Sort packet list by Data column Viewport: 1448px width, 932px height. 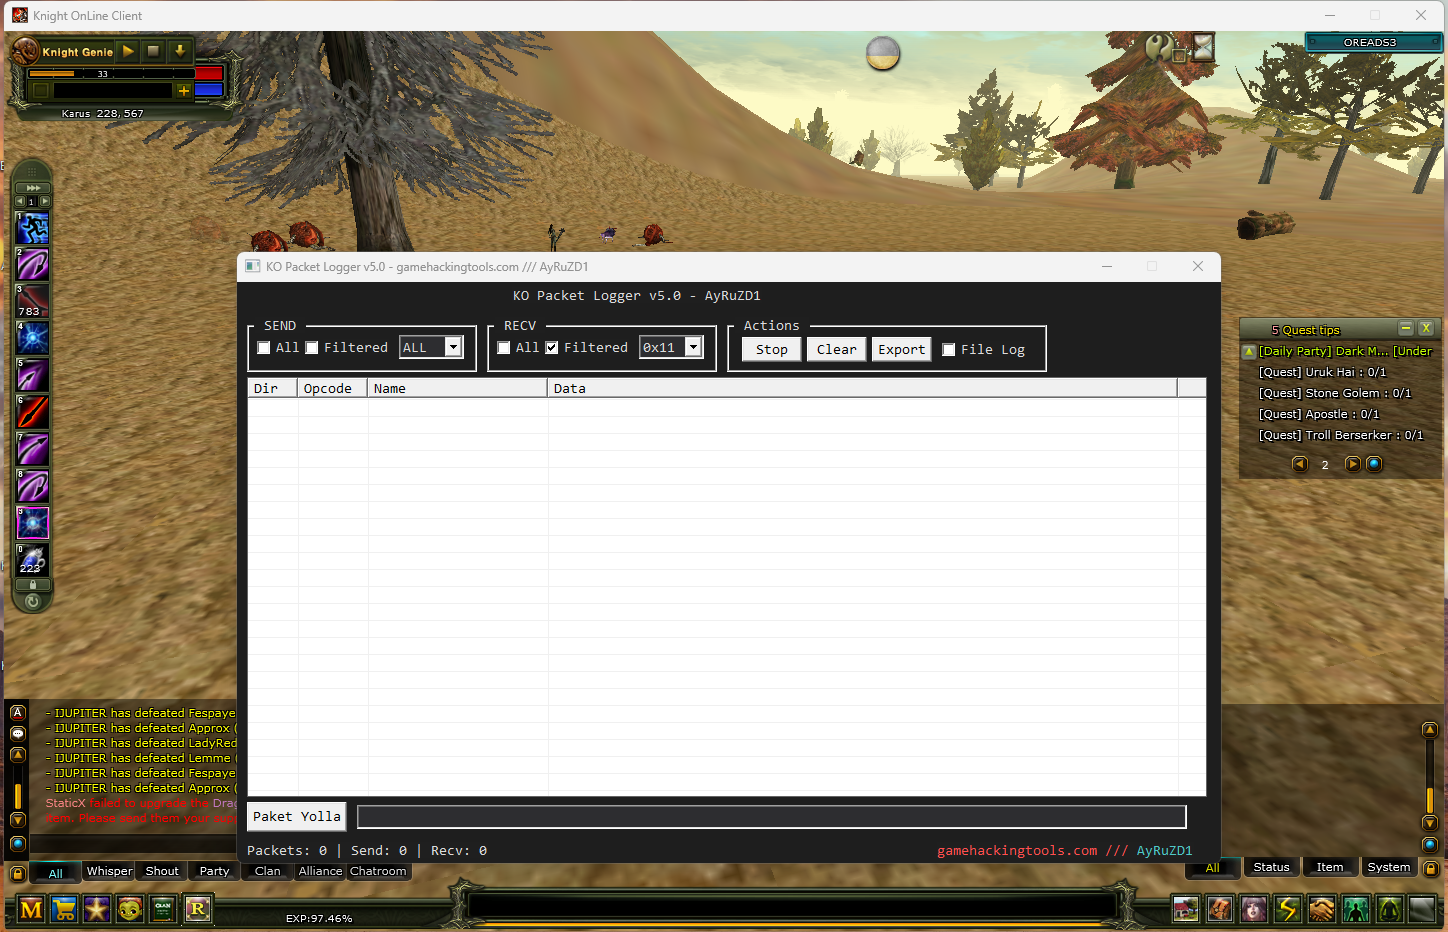863,388
